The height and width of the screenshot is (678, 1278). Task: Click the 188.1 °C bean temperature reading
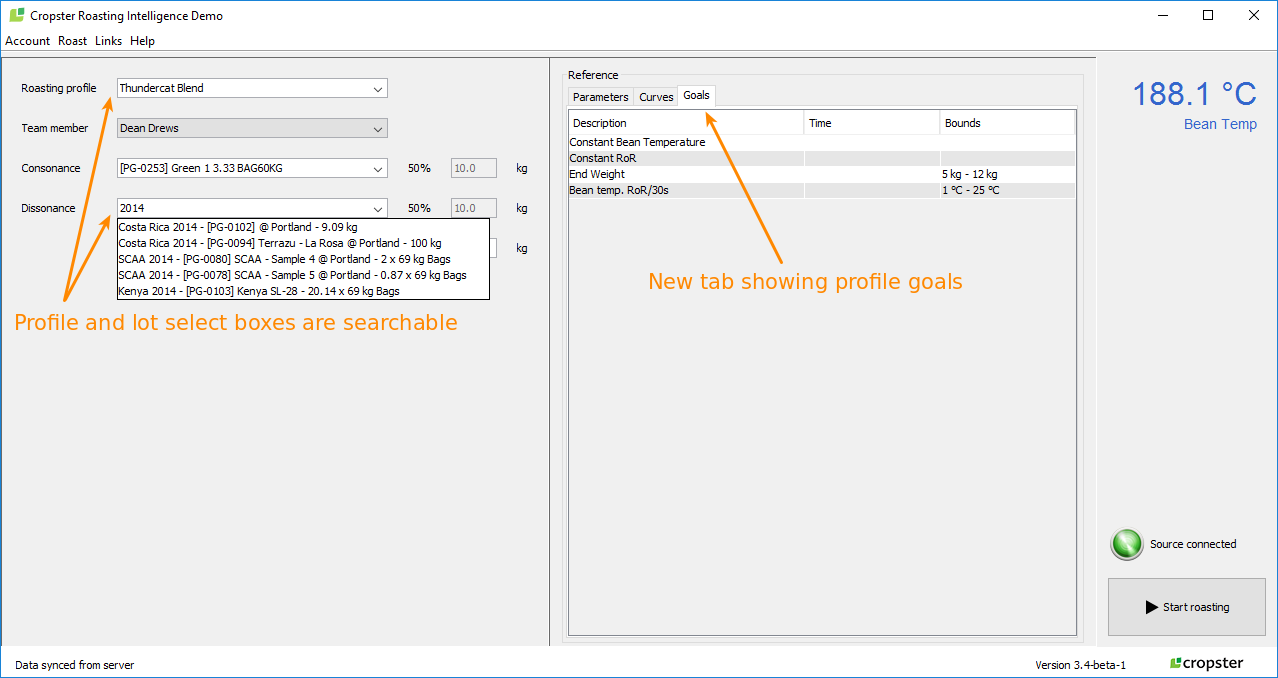click(1194, 94)
